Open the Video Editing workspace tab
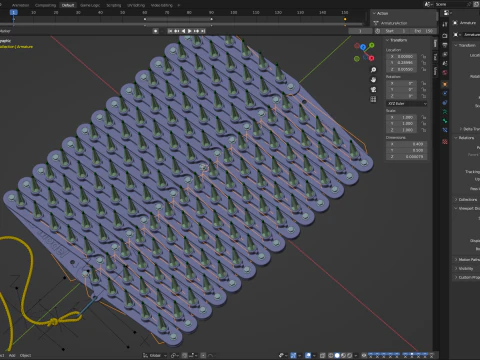 (161, 5)
